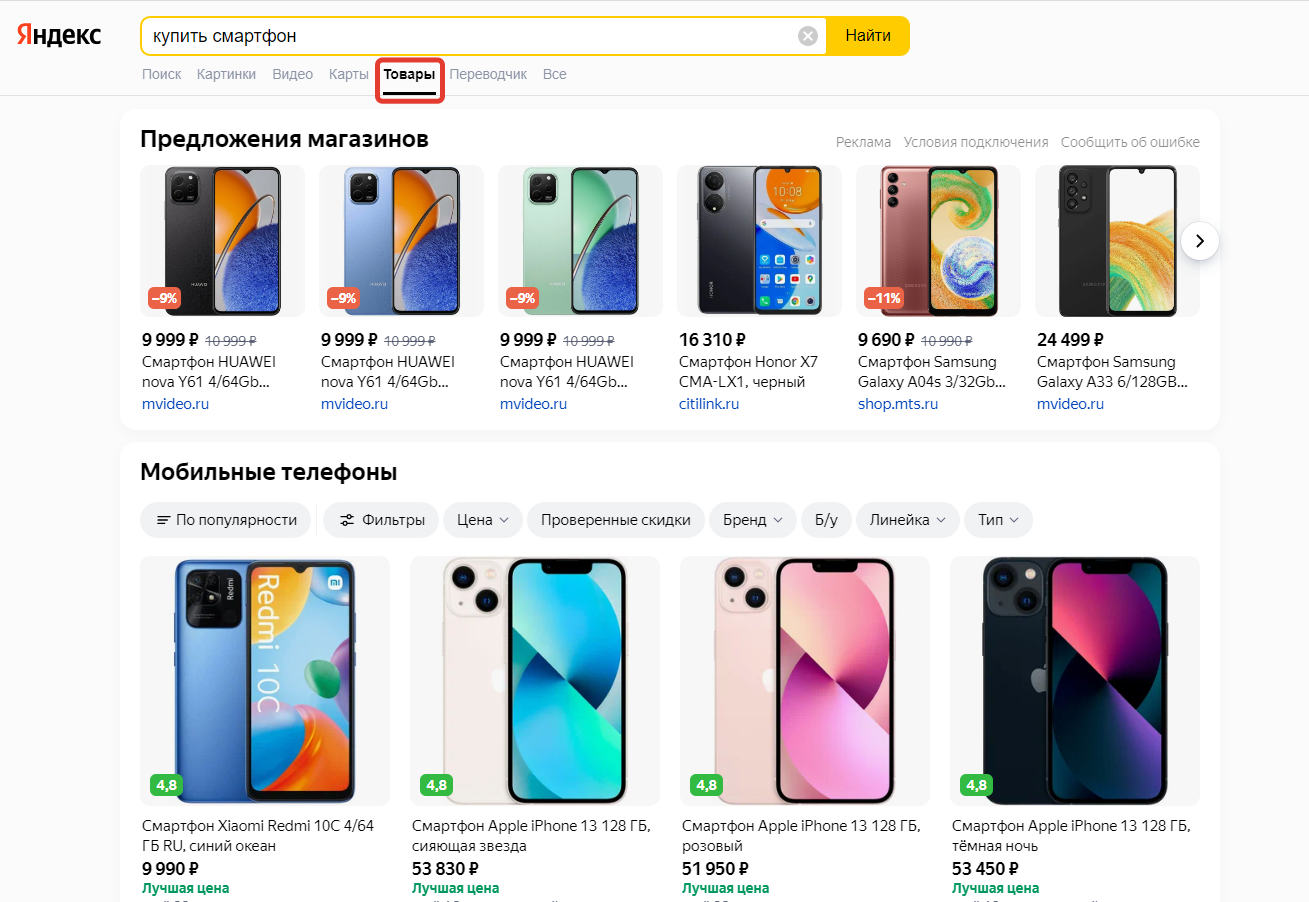The width and height of the screenshot is (1309, 902).
Task: Toggle the Б/у filter chip
Action: click(826, 520)
